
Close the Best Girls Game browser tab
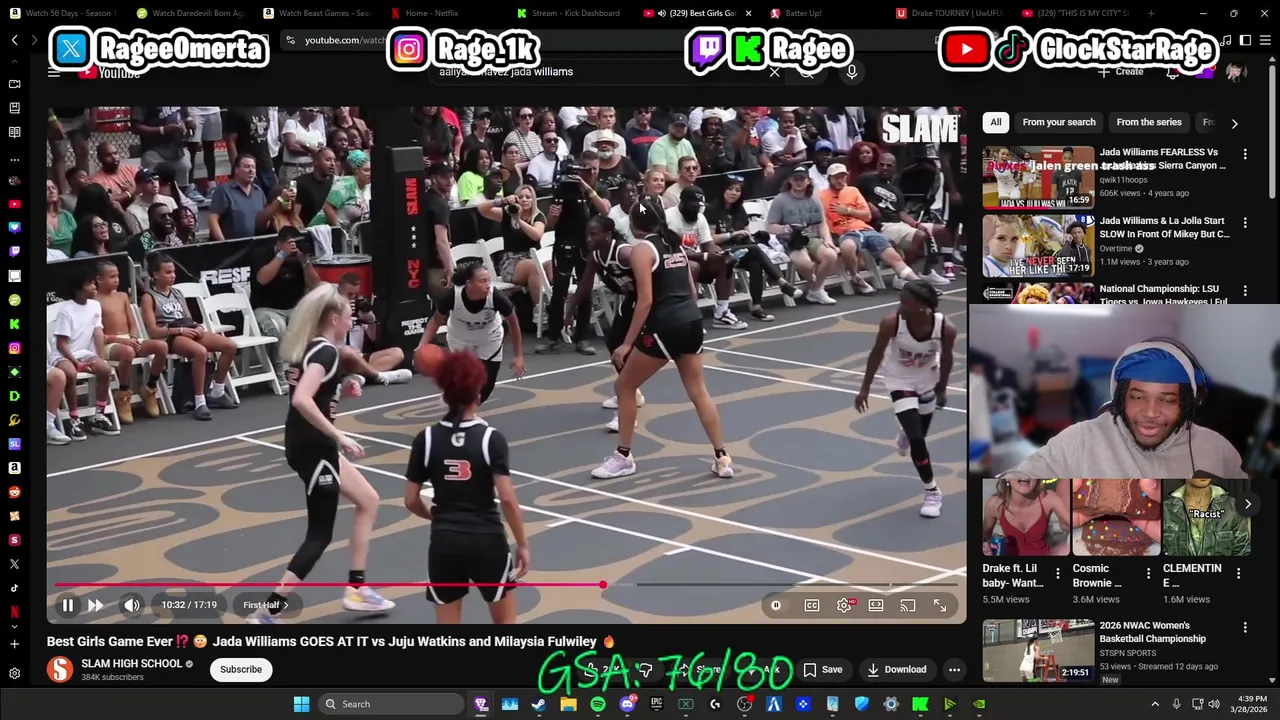tap(748, 13)
